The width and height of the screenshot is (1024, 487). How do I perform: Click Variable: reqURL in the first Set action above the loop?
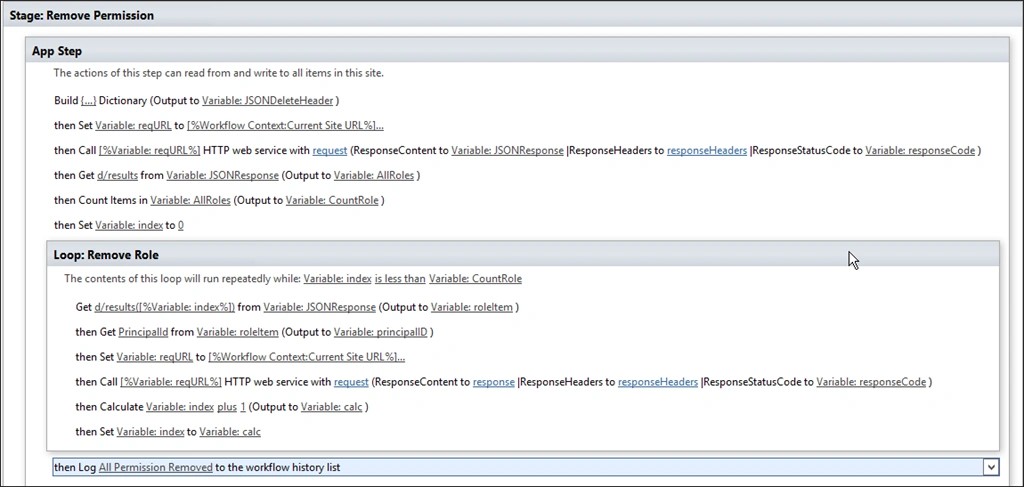[x=134, y=125]
